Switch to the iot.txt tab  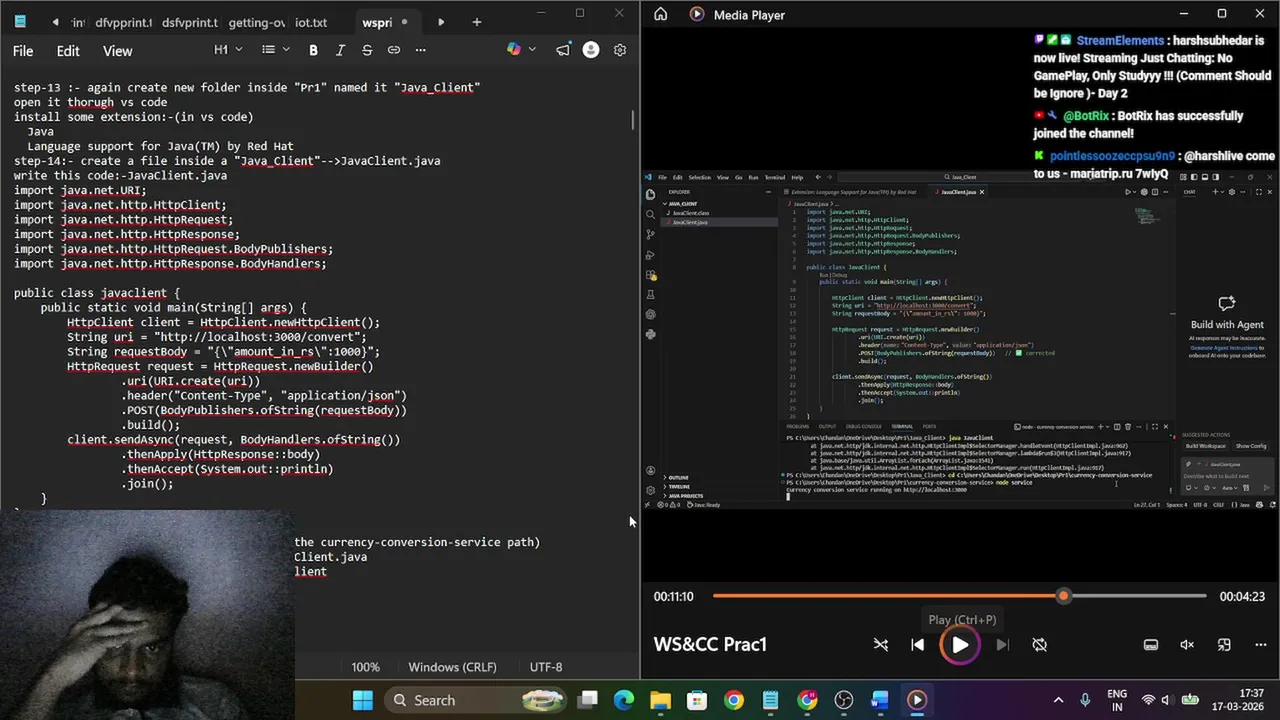pyautogui.click(x=311, y=22)
